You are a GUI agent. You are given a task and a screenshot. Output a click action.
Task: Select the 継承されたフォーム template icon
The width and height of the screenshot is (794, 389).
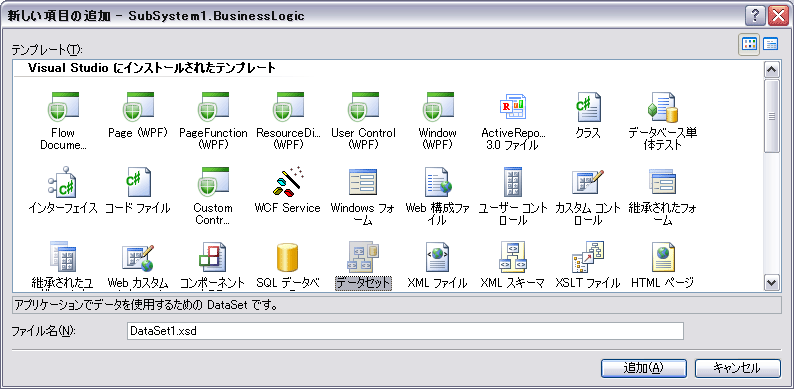(663, 182)
